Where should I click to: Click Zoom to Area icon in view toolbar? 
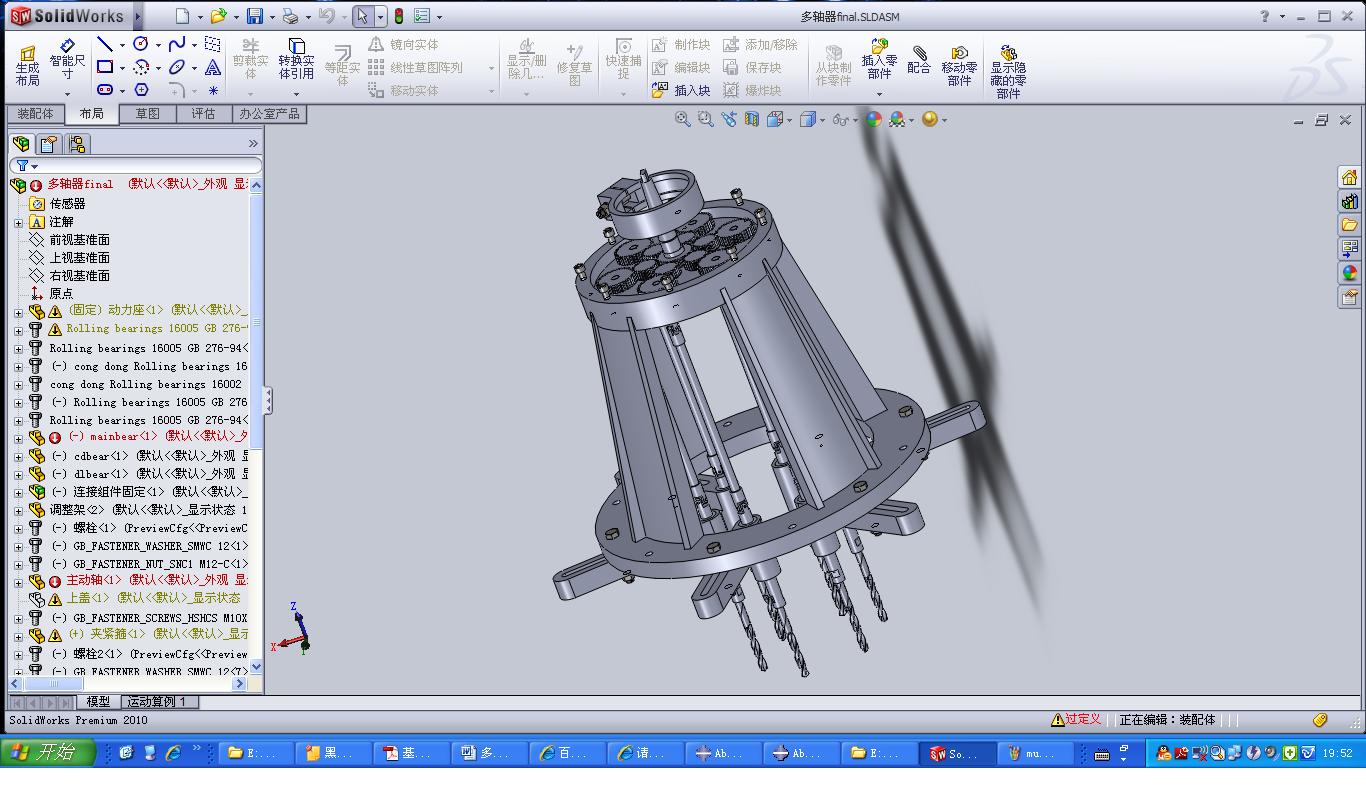(705, 119)
